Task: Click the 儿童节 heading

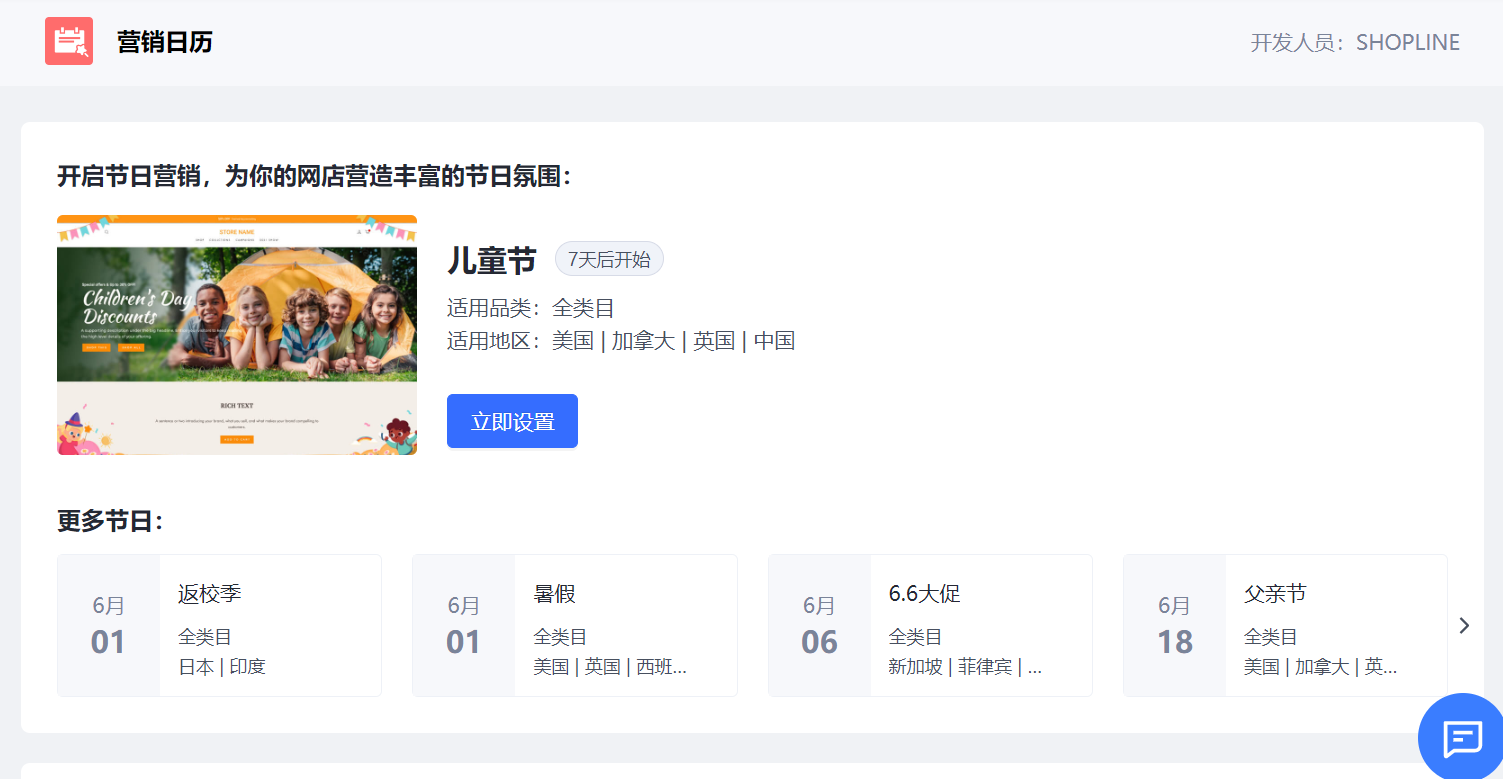Action: click(x=492, y=261)
